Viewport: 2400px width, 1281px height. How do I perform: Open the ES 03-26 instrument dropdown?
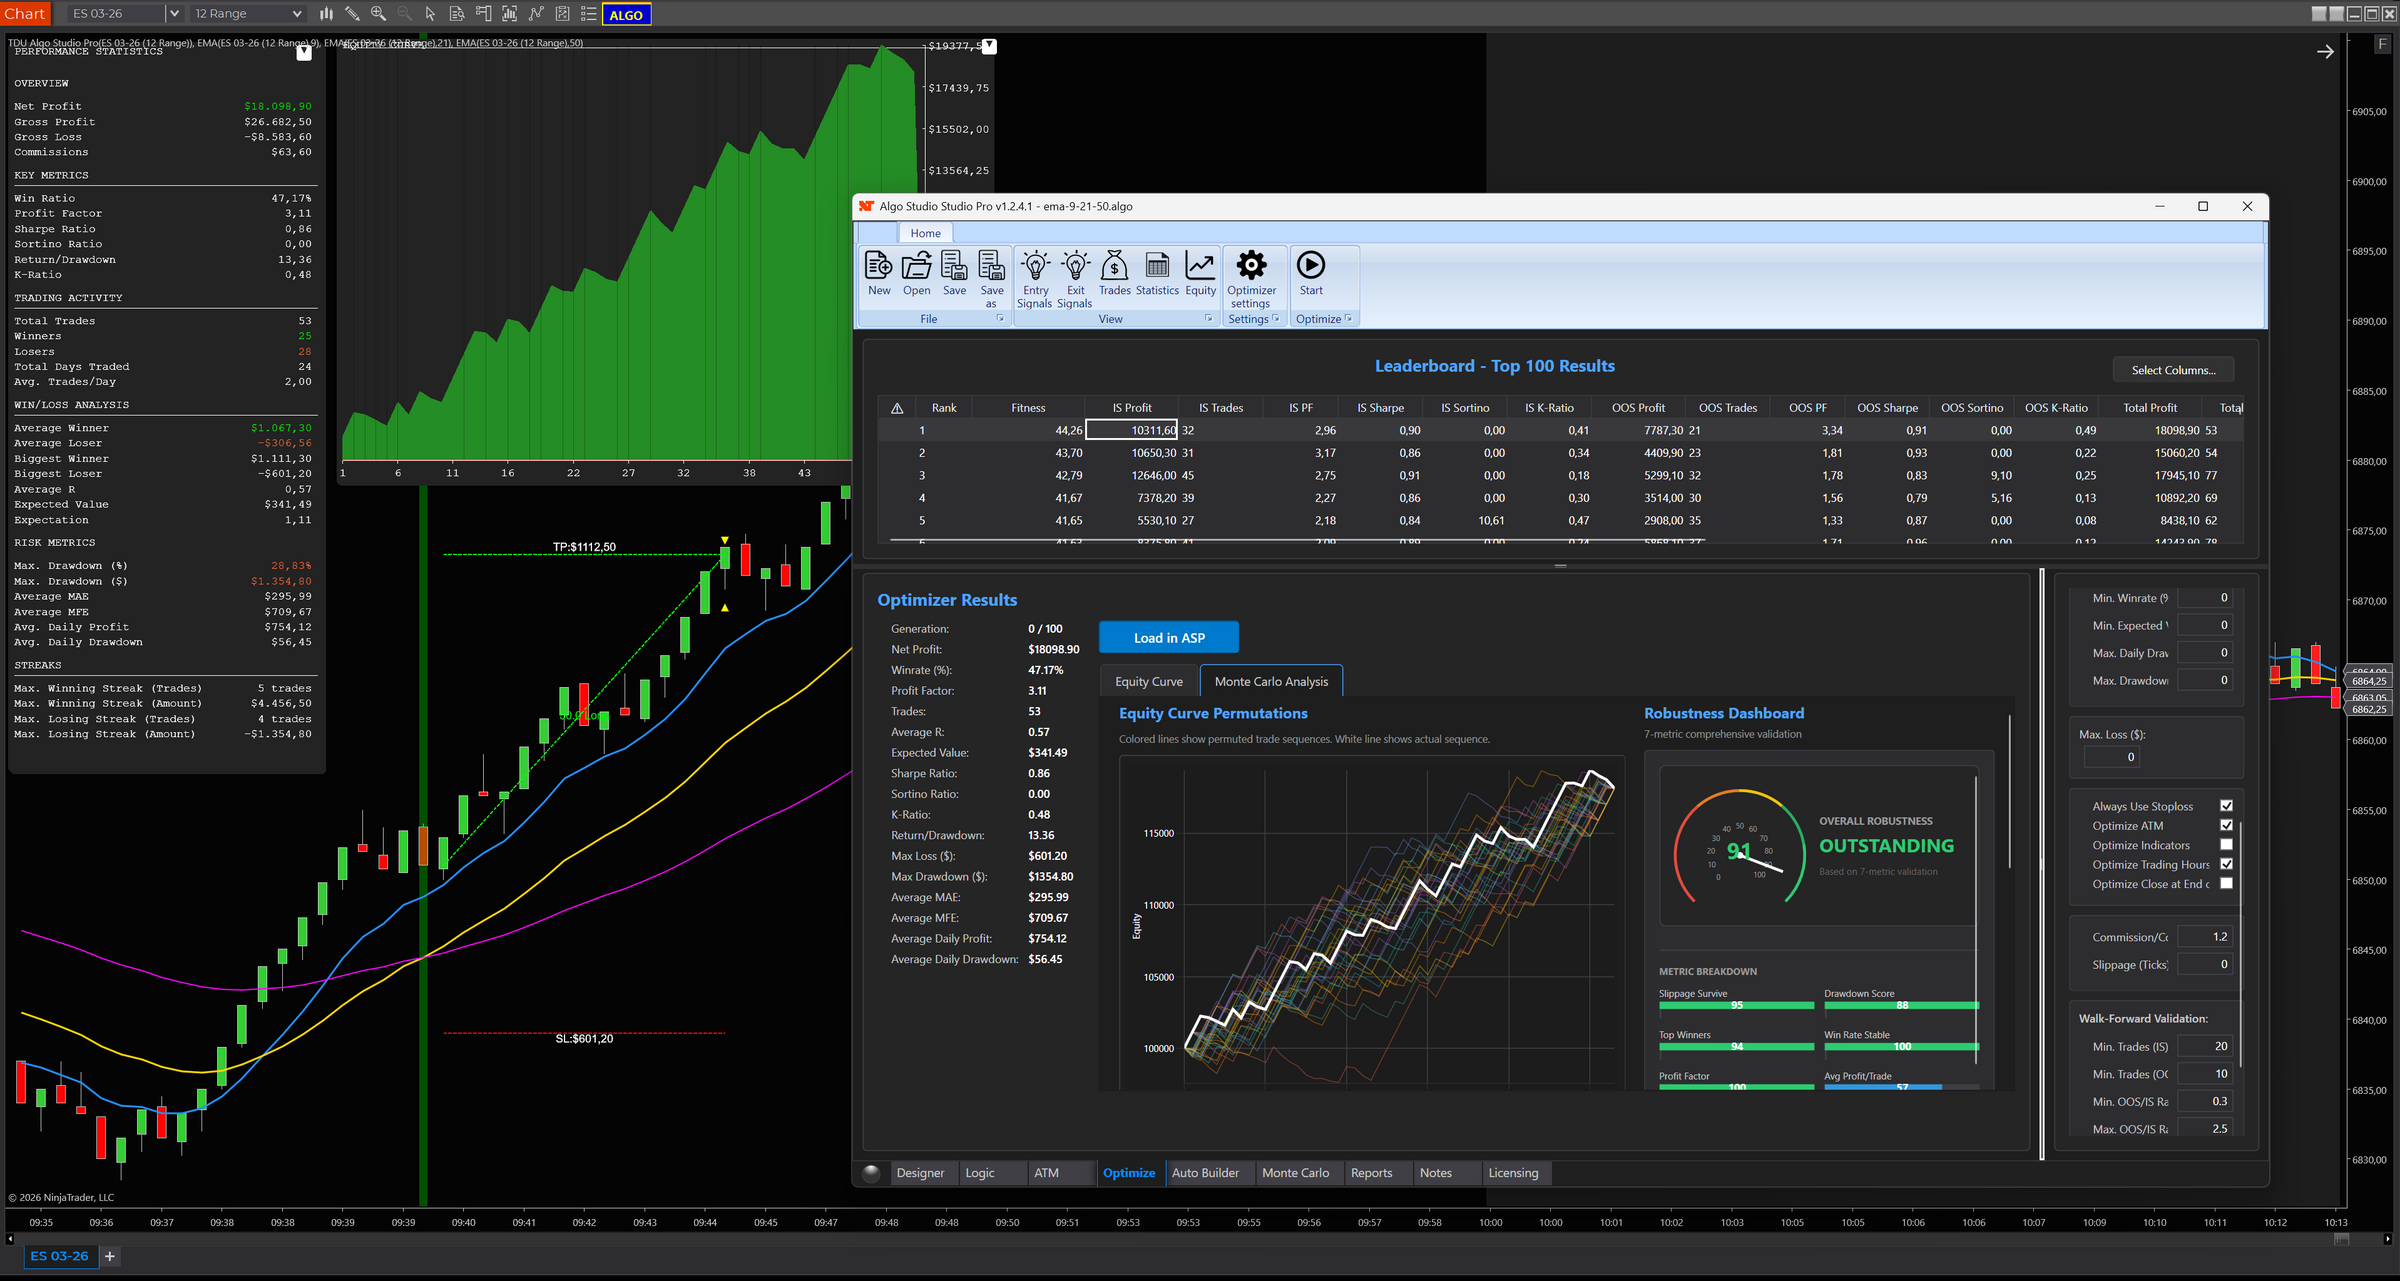click(x=174, y=13)
